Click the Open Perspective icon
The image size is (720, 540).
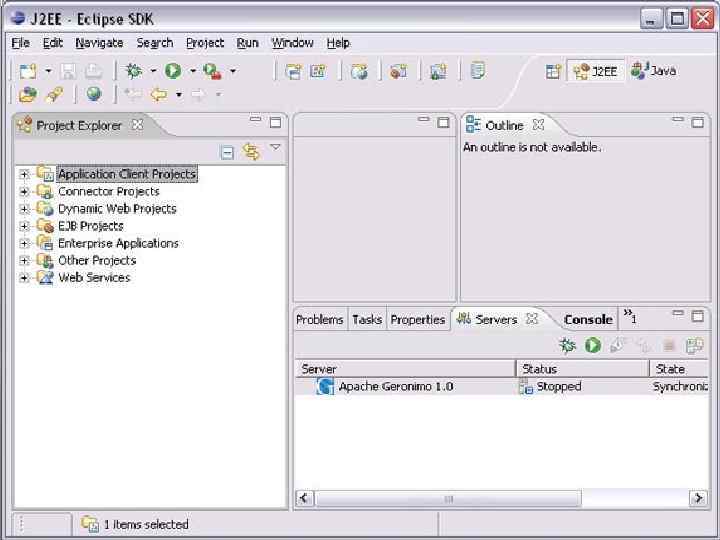click(553, 72)
